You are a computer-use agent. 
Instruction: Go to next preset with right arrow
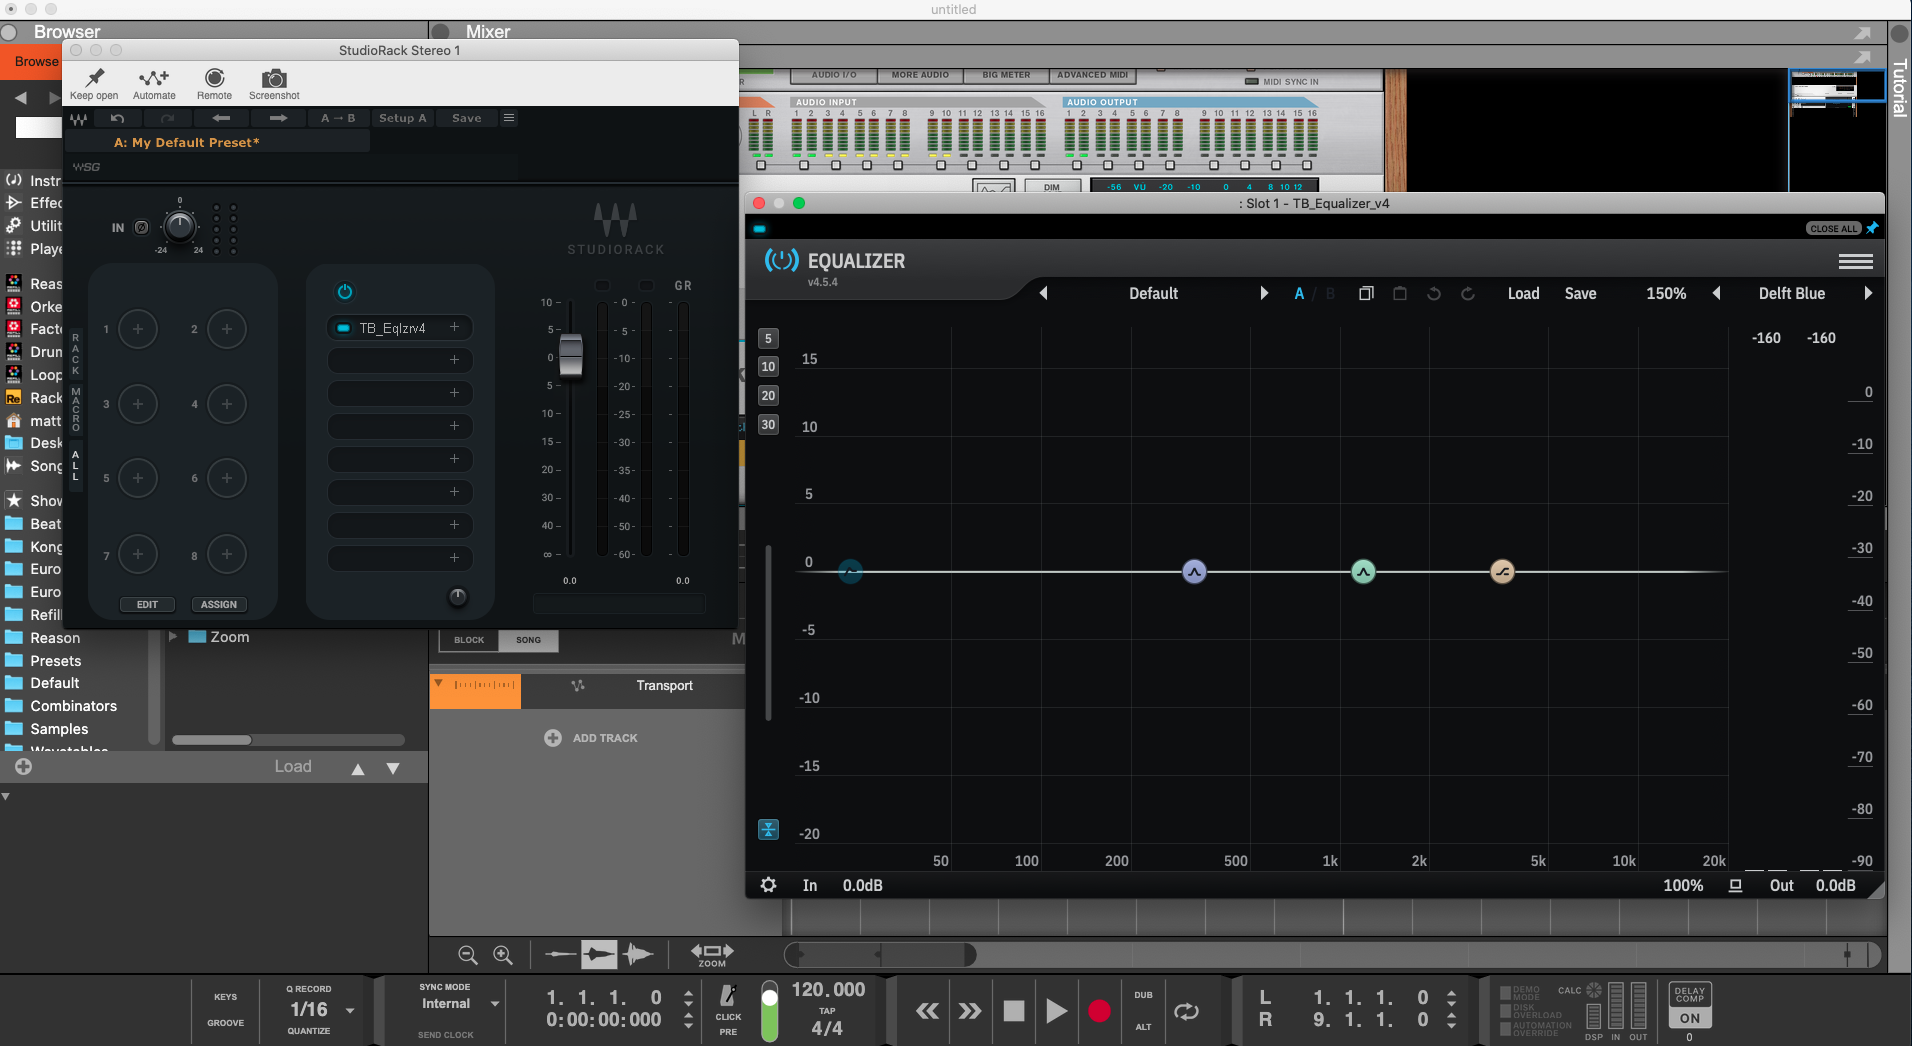point(278,118)
